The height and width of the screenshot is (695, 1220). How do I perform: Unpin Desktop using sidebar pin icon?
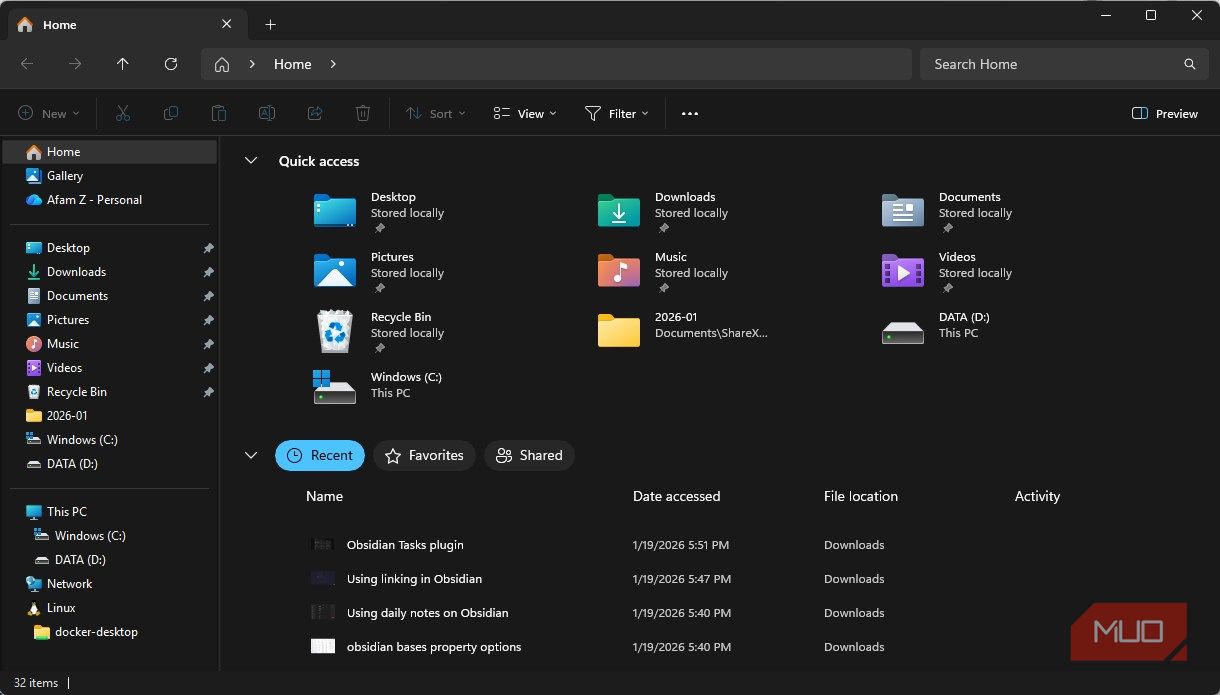[208, 248]
